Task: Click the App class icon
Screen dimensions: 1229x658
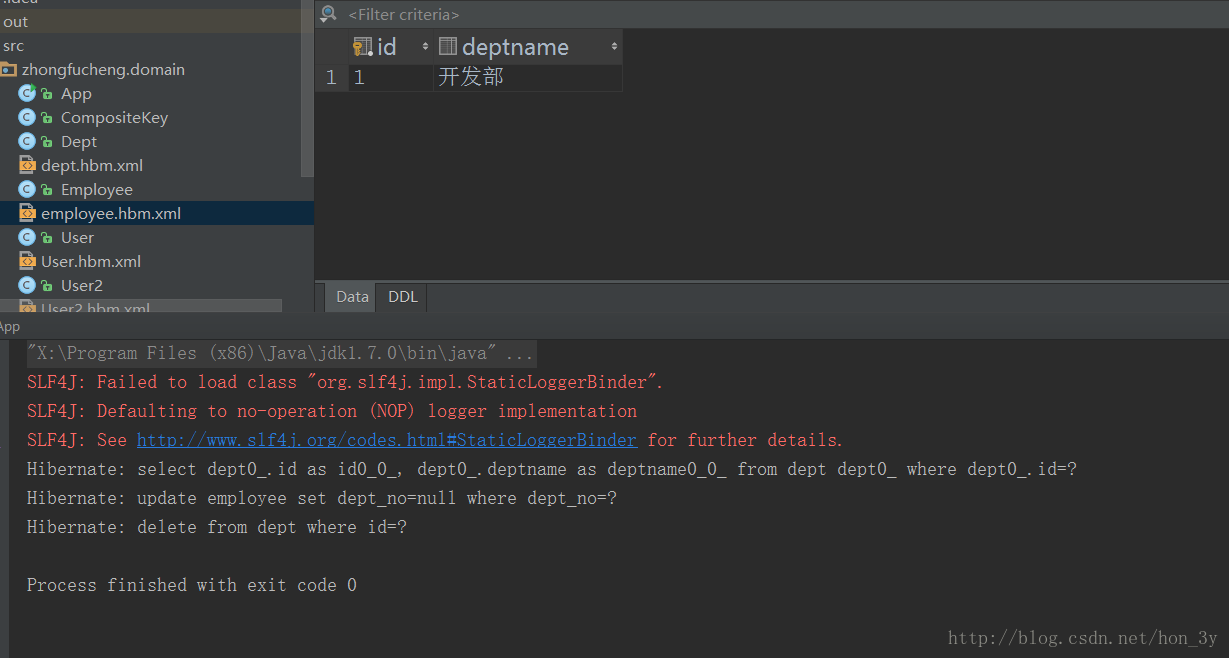Action: (x=27, y=93)
